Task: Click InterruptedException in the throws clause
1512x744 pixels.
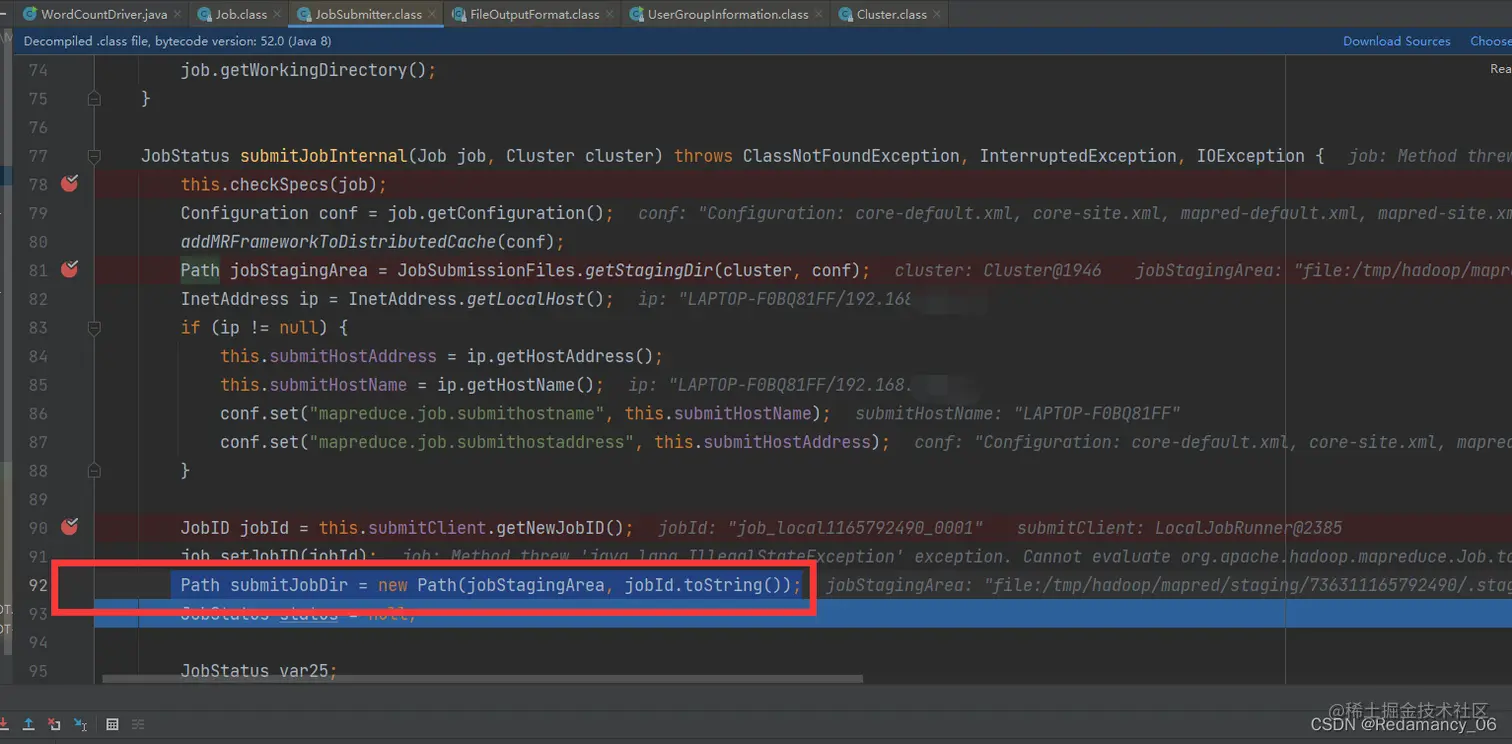Action: click(1078, 156)
